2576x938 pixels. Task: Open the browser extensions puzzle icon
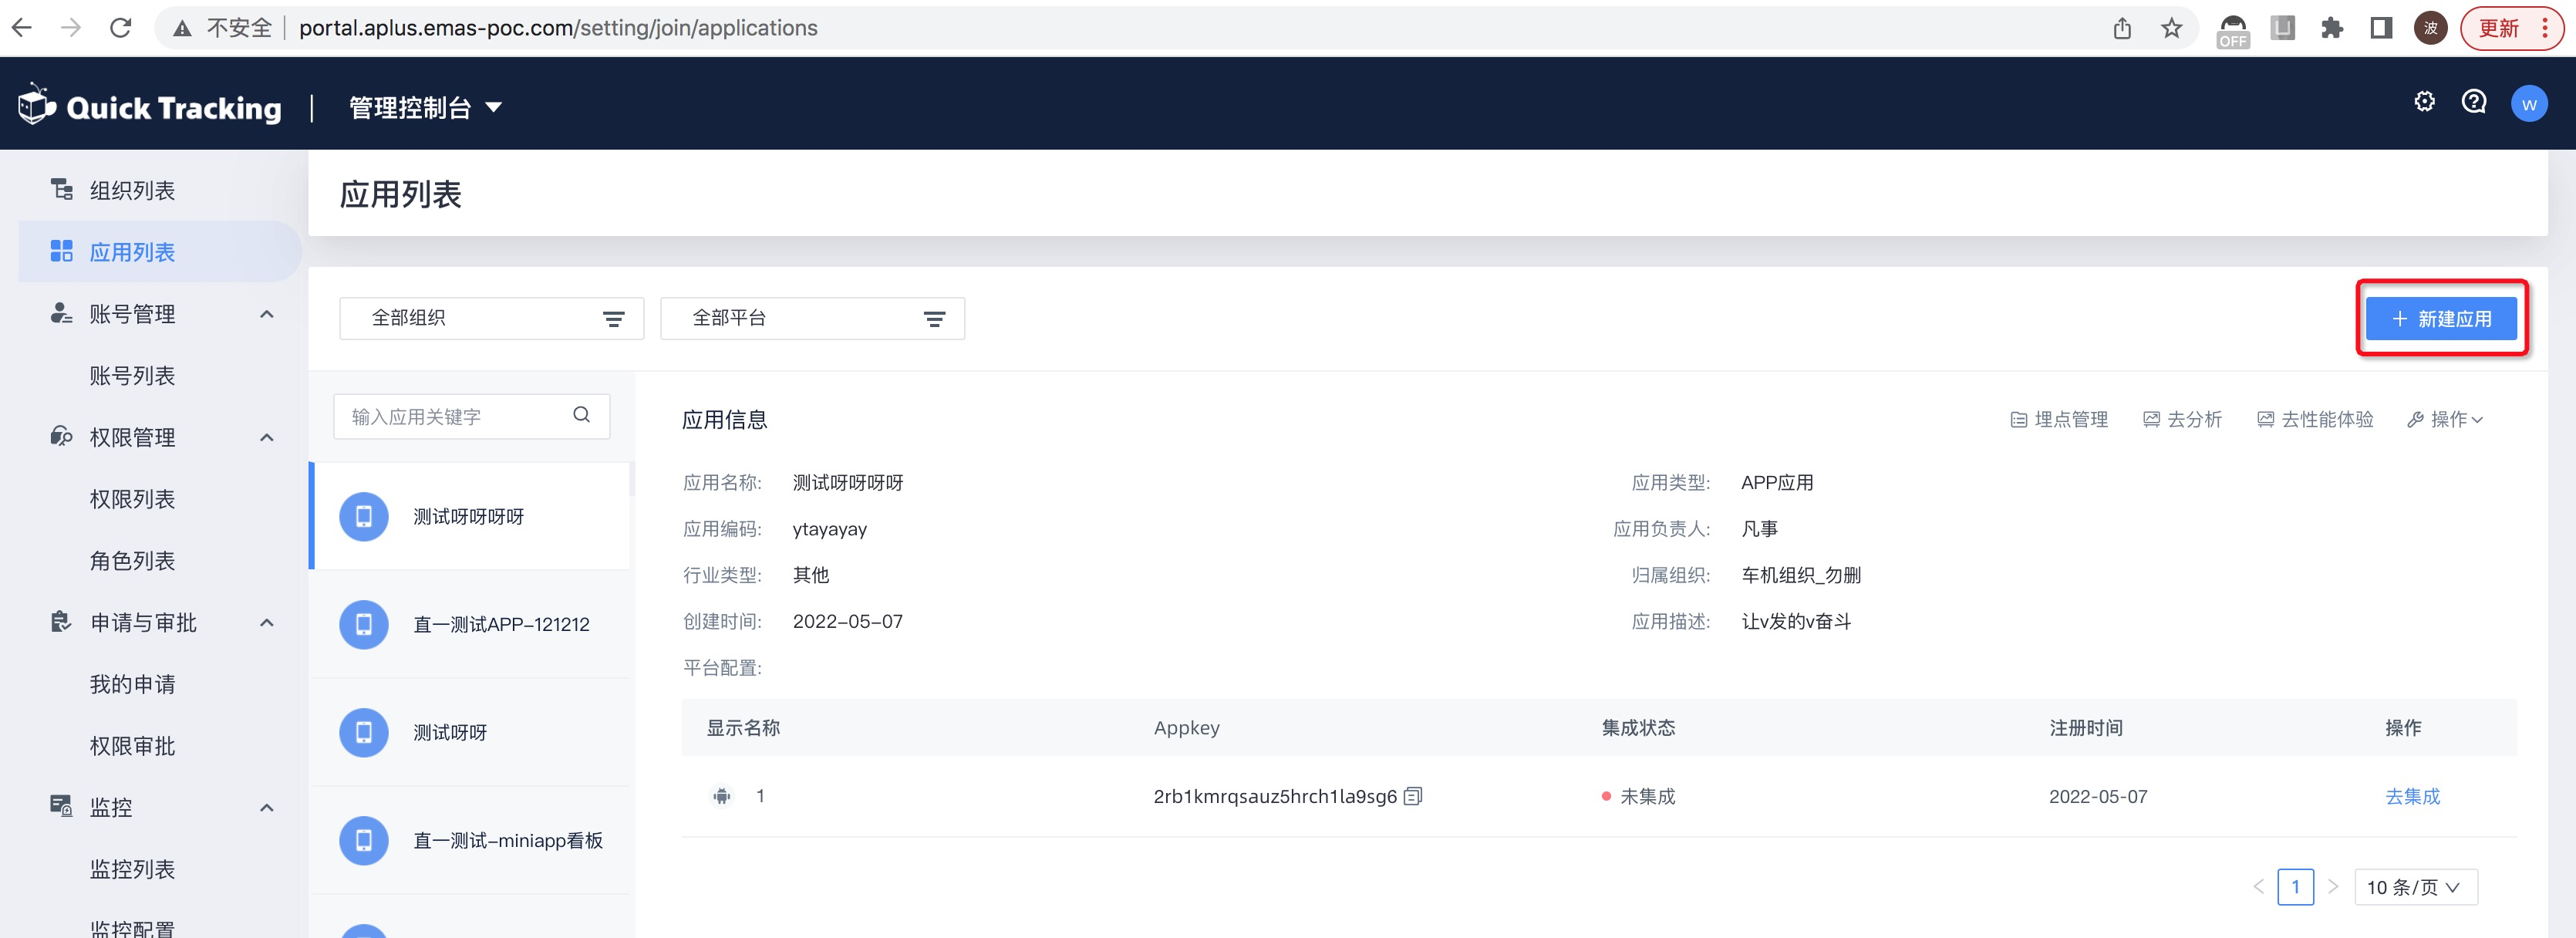(2332, 28)
